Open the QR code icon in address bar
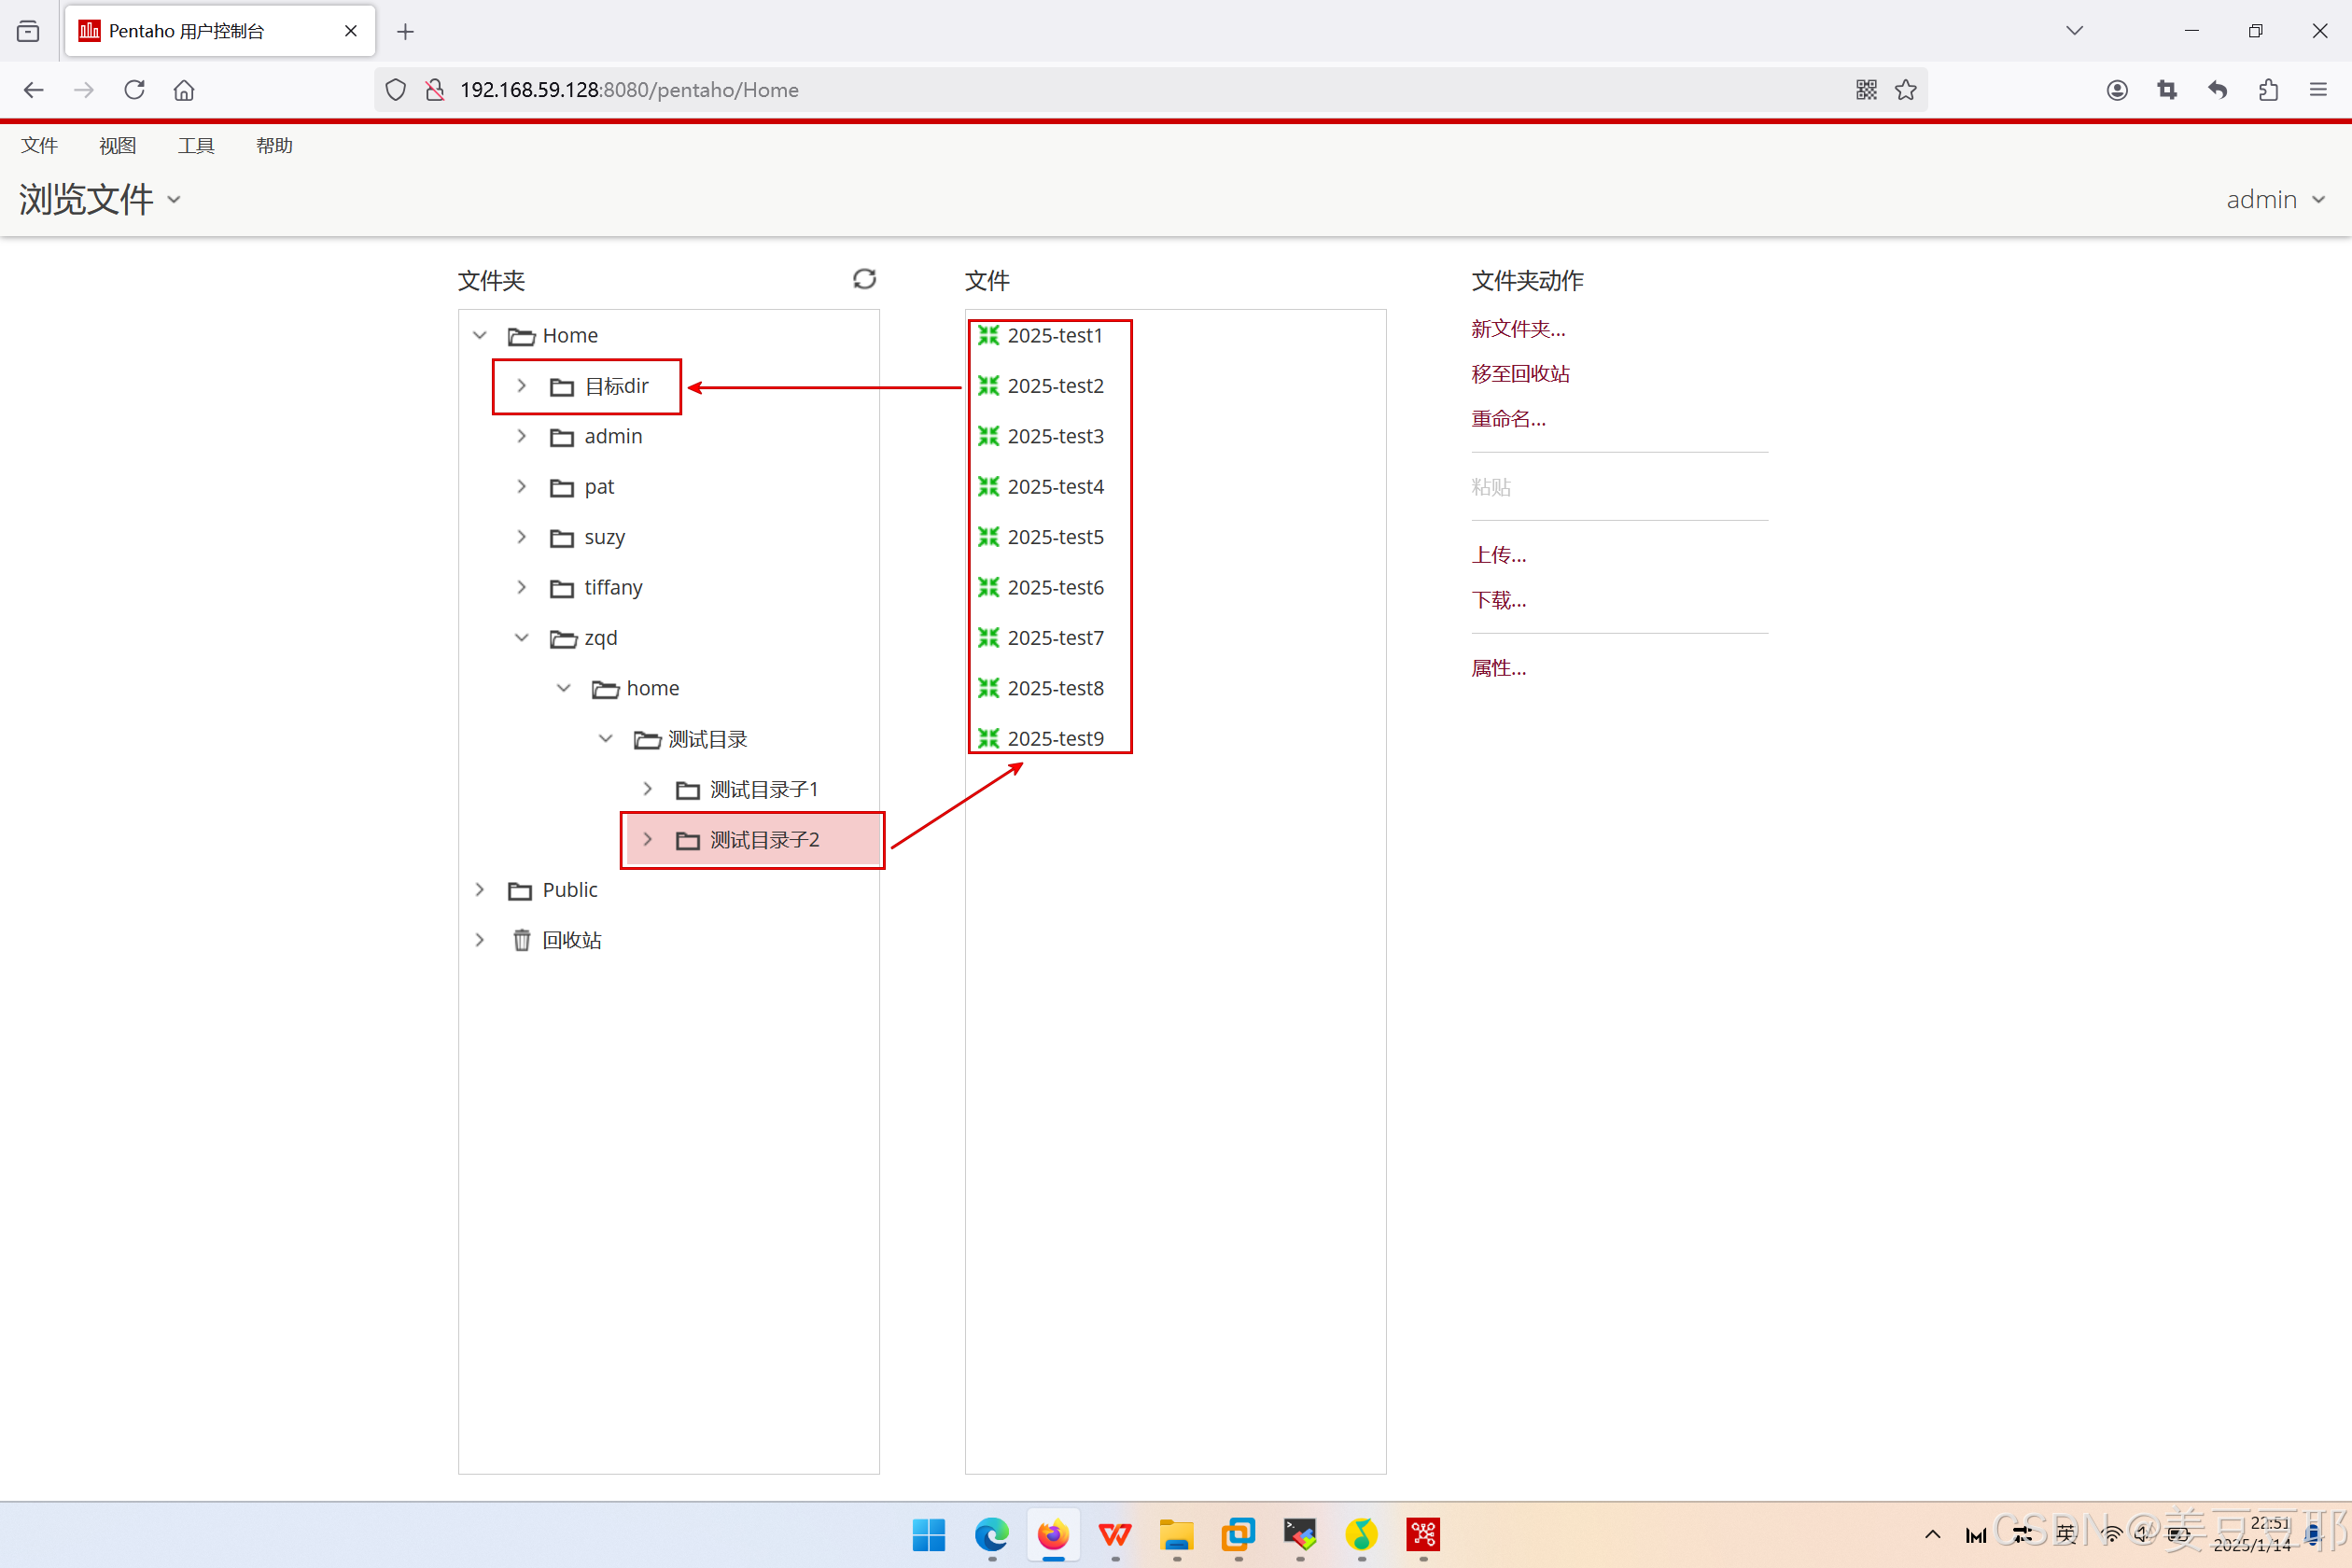Screen dimensions: 2352x1568 [1866, 90]
